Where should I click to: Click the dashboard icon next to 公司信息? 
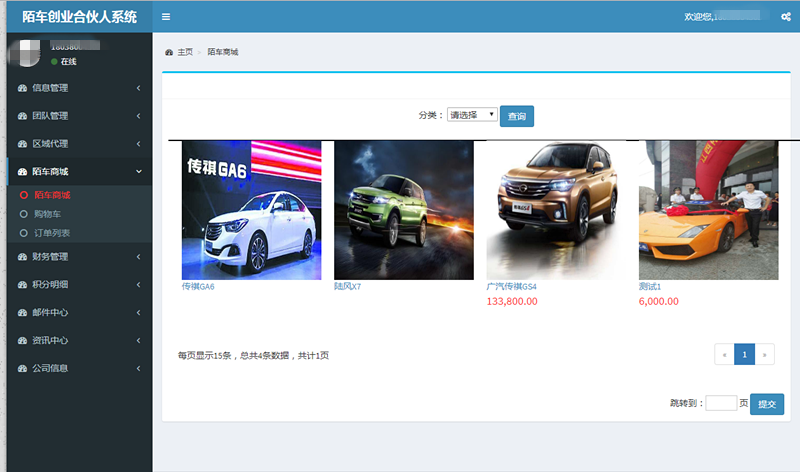pos(22,368)
